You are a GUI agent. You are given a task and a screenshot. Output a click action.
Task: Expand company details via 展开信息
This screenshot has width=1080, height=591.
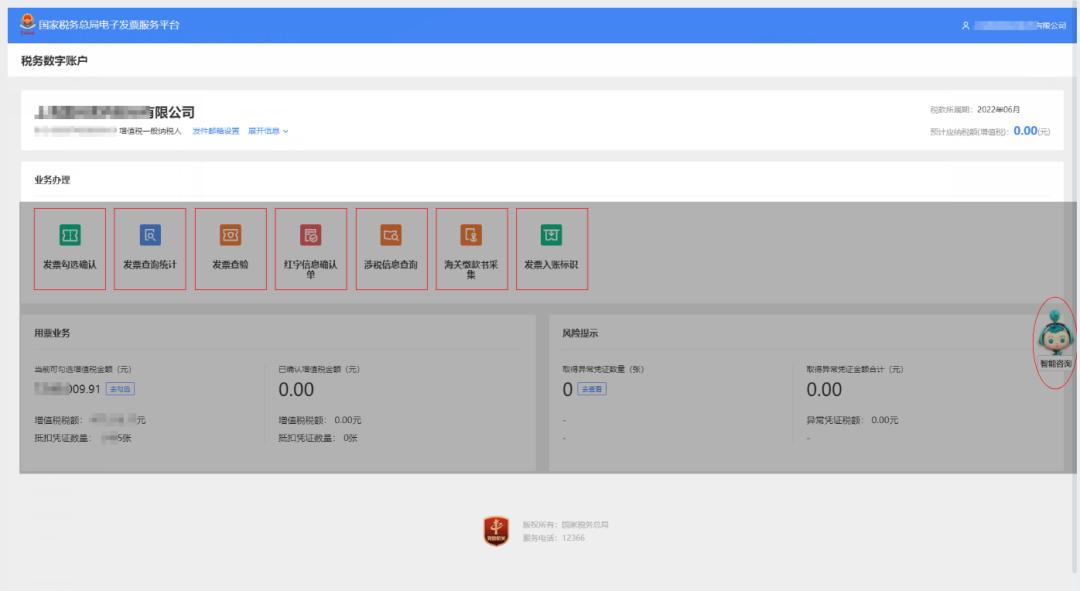[268, 131]
